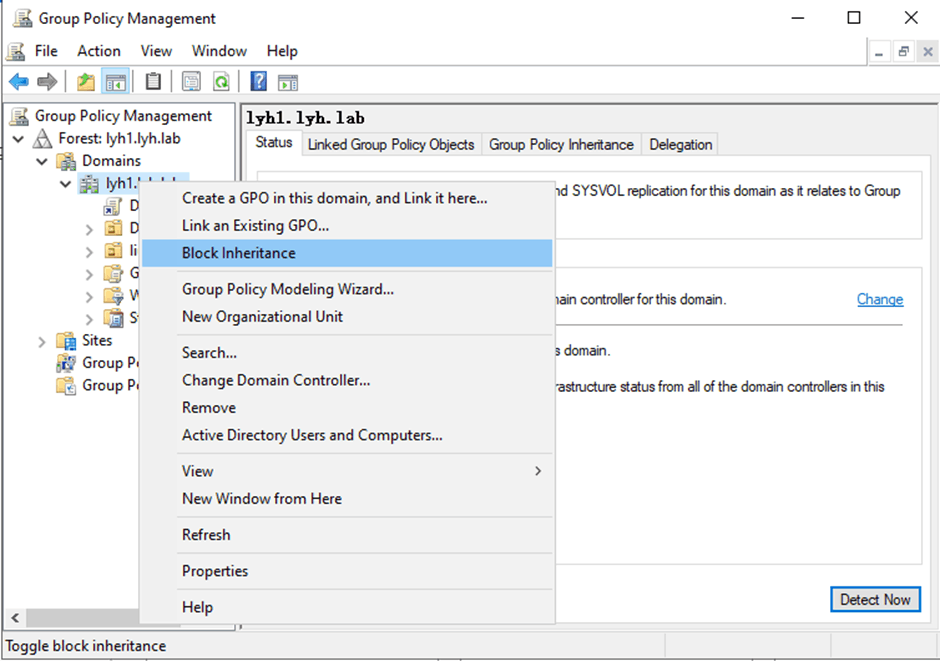Click the Detect Now button
940x661 pixels.
tap(875, 599)
